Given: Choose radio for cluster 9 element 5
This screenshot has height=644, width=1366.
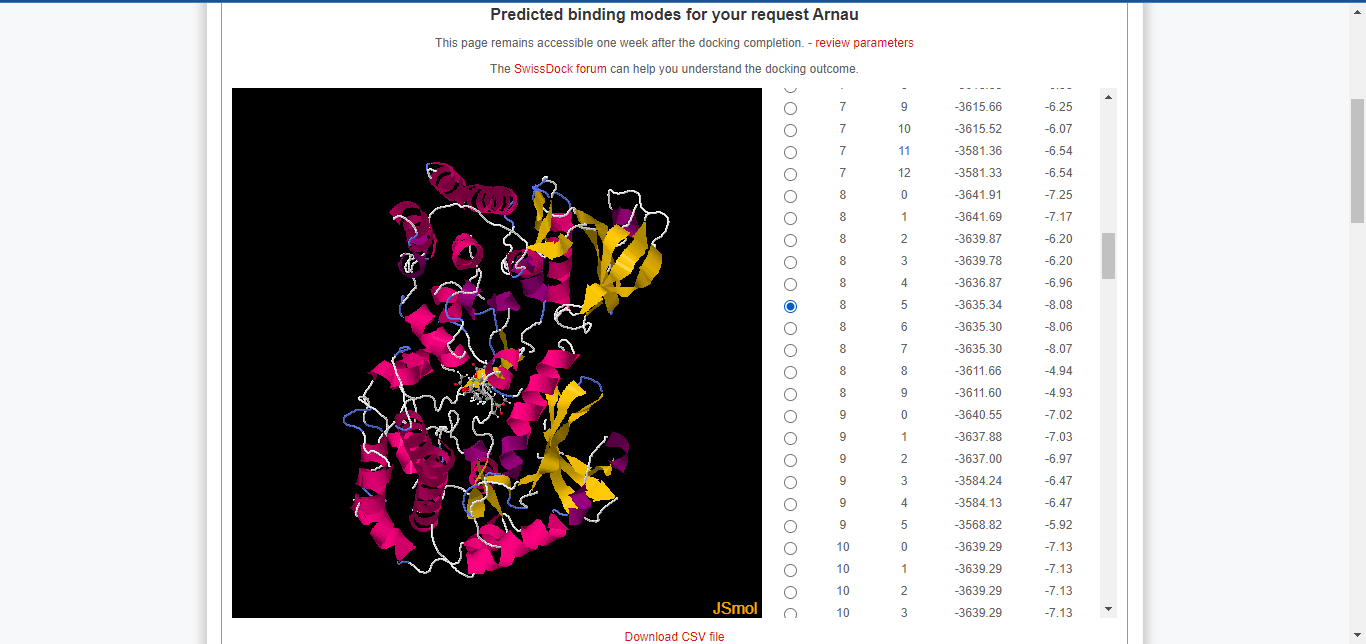Looking at the screenshot, I should pyautogui.click(x=791, y=526).
